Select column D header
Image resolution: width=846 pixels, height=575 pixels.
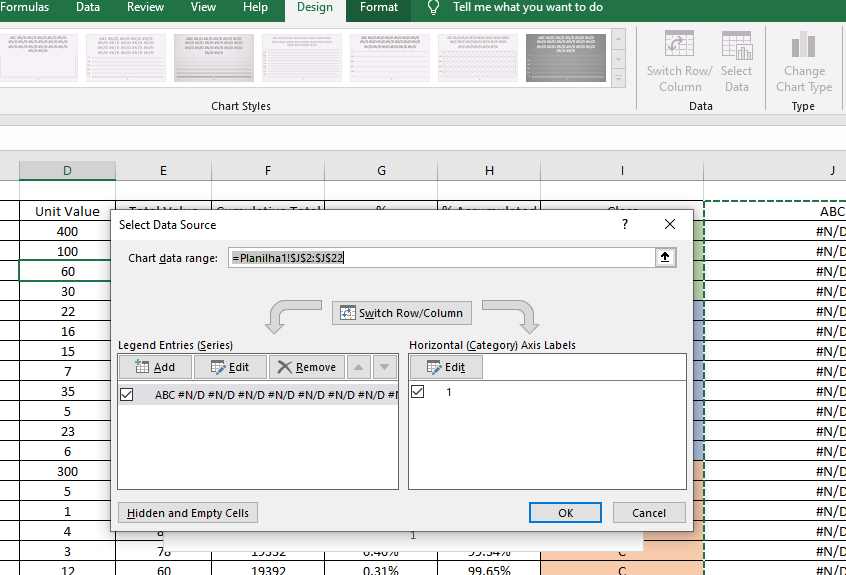pyautogui.click(x=67, y=171)
